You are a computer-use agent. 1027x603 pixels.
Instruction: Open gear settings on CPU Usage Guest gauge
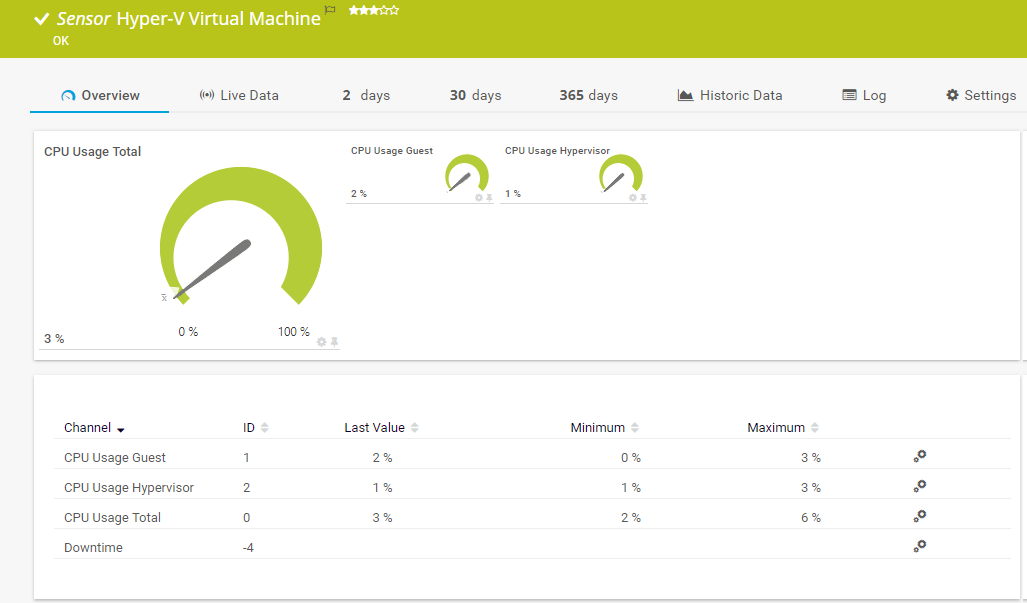coord(479,198)
